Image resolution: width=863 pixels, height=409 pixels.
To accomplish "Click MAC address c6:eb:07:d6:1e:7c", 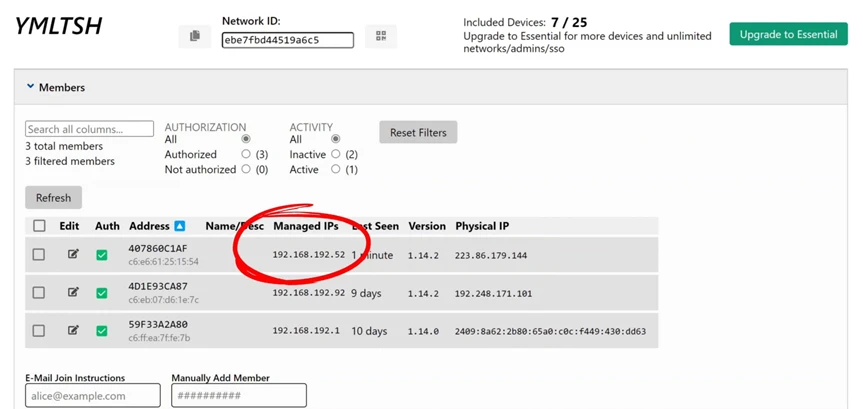I will click(163, 300).
